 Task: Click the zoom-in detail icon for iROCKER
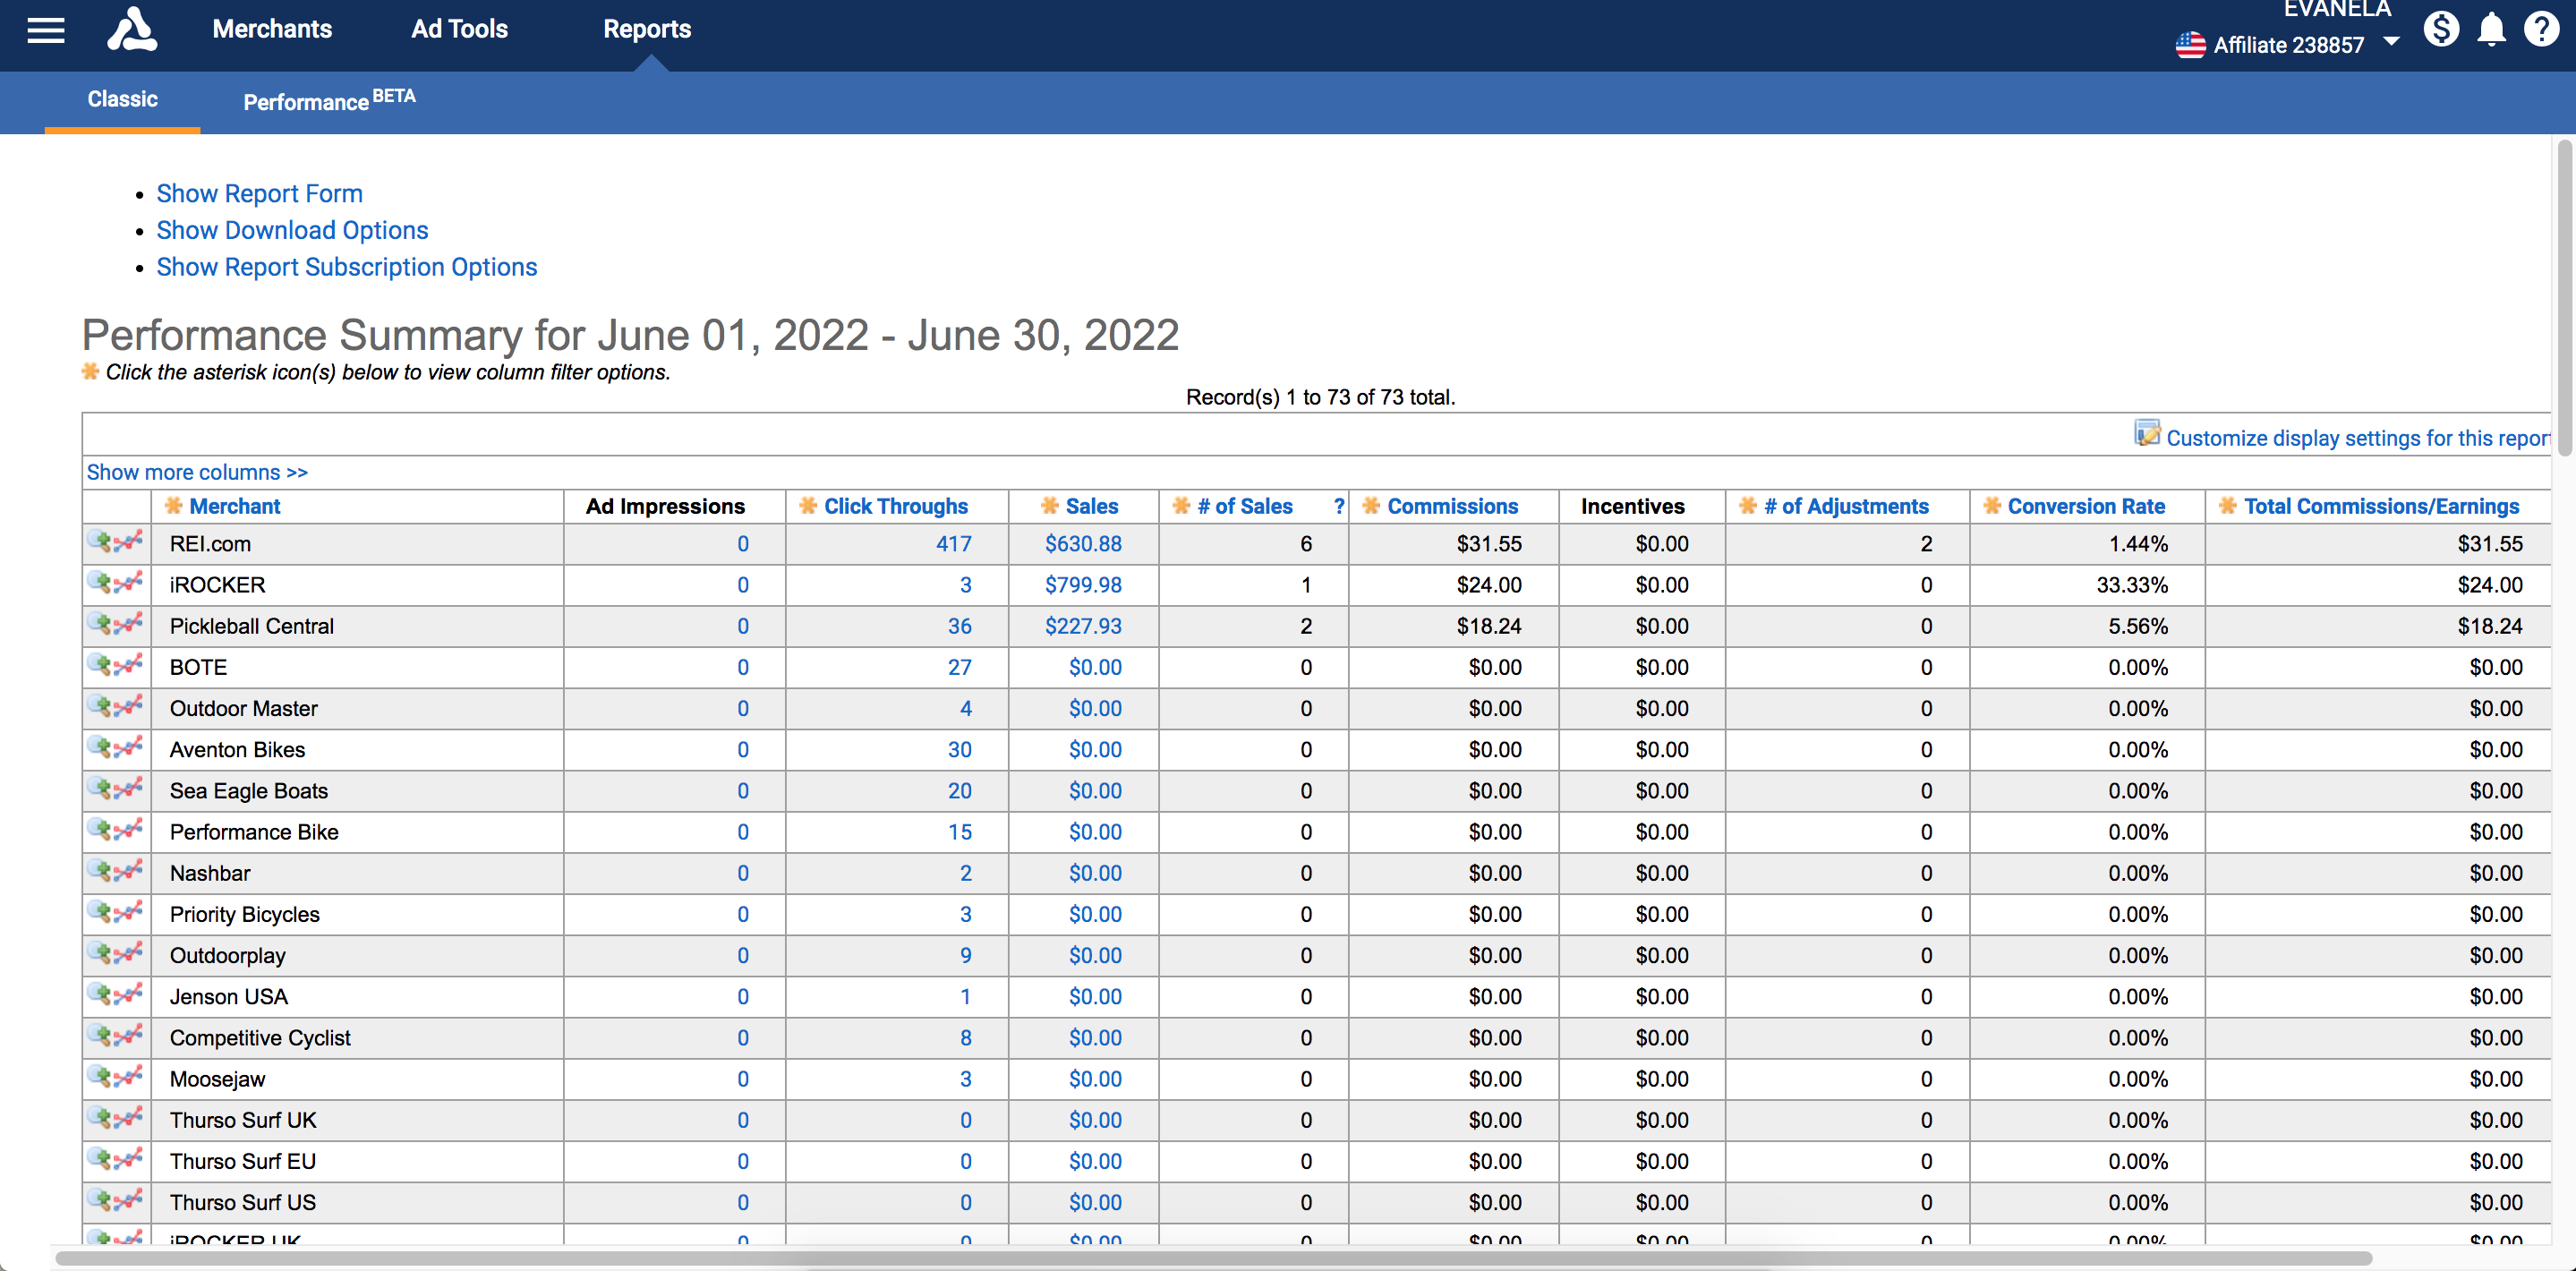pos(100,583)
